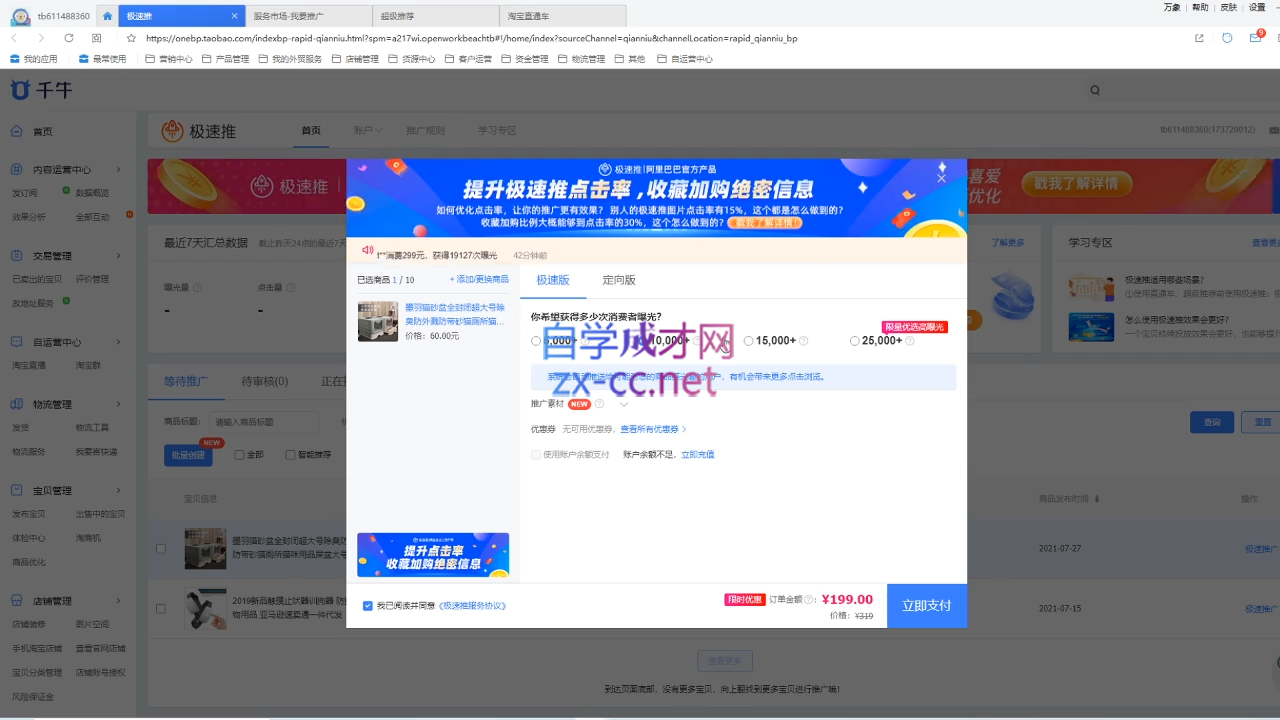Close the promotion dialog with the X

[941, 178]
